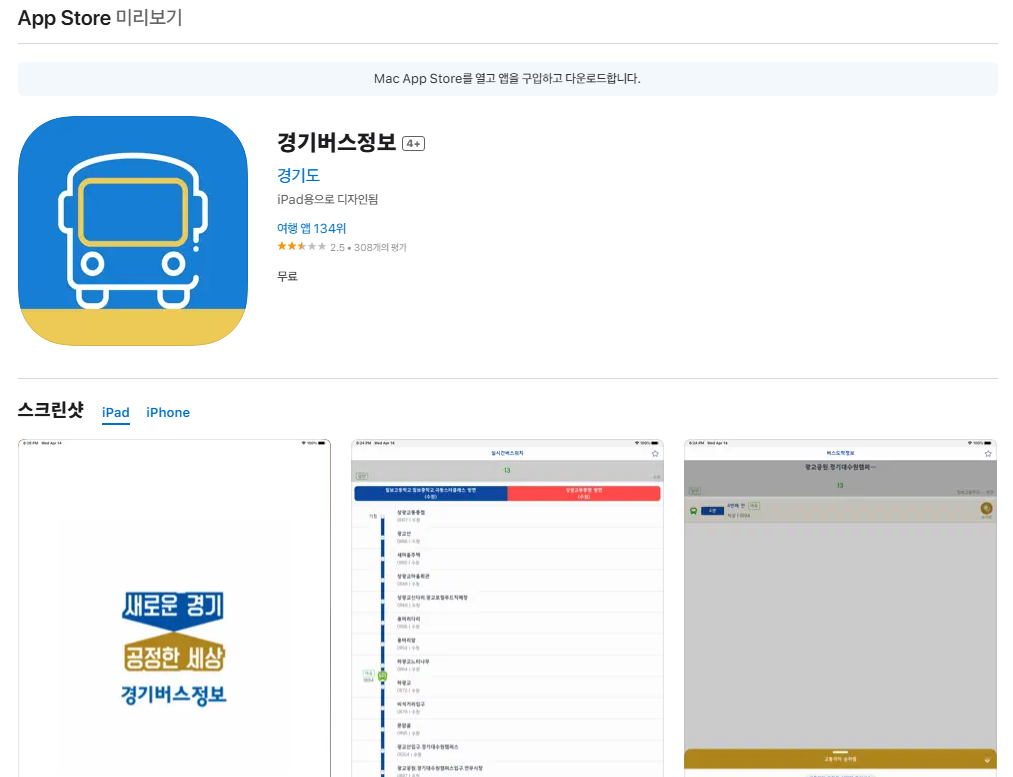Click the star favorite icon in route screenshot
This screenshot has height=777, width=1013.
(655, 453)
